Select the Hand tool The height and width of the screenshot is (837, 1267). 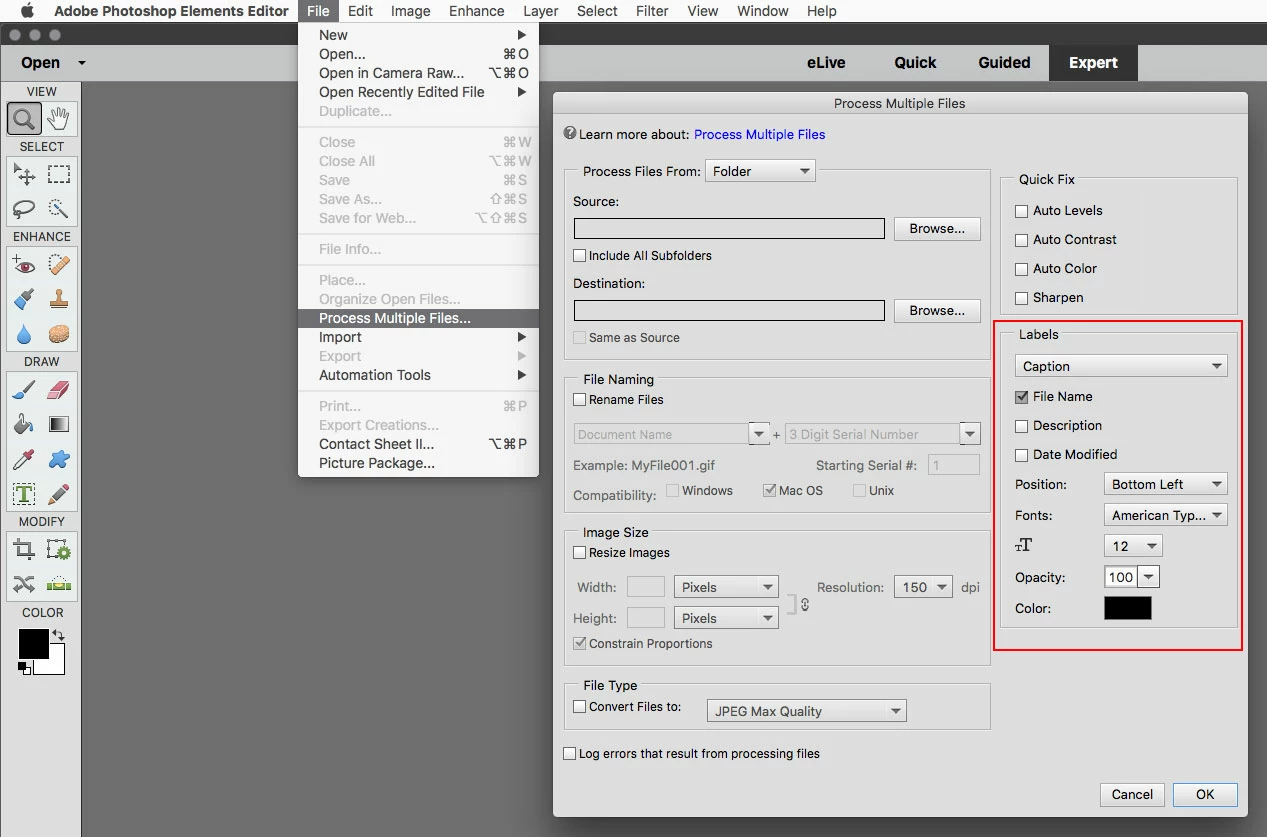[x=59, y=119]
